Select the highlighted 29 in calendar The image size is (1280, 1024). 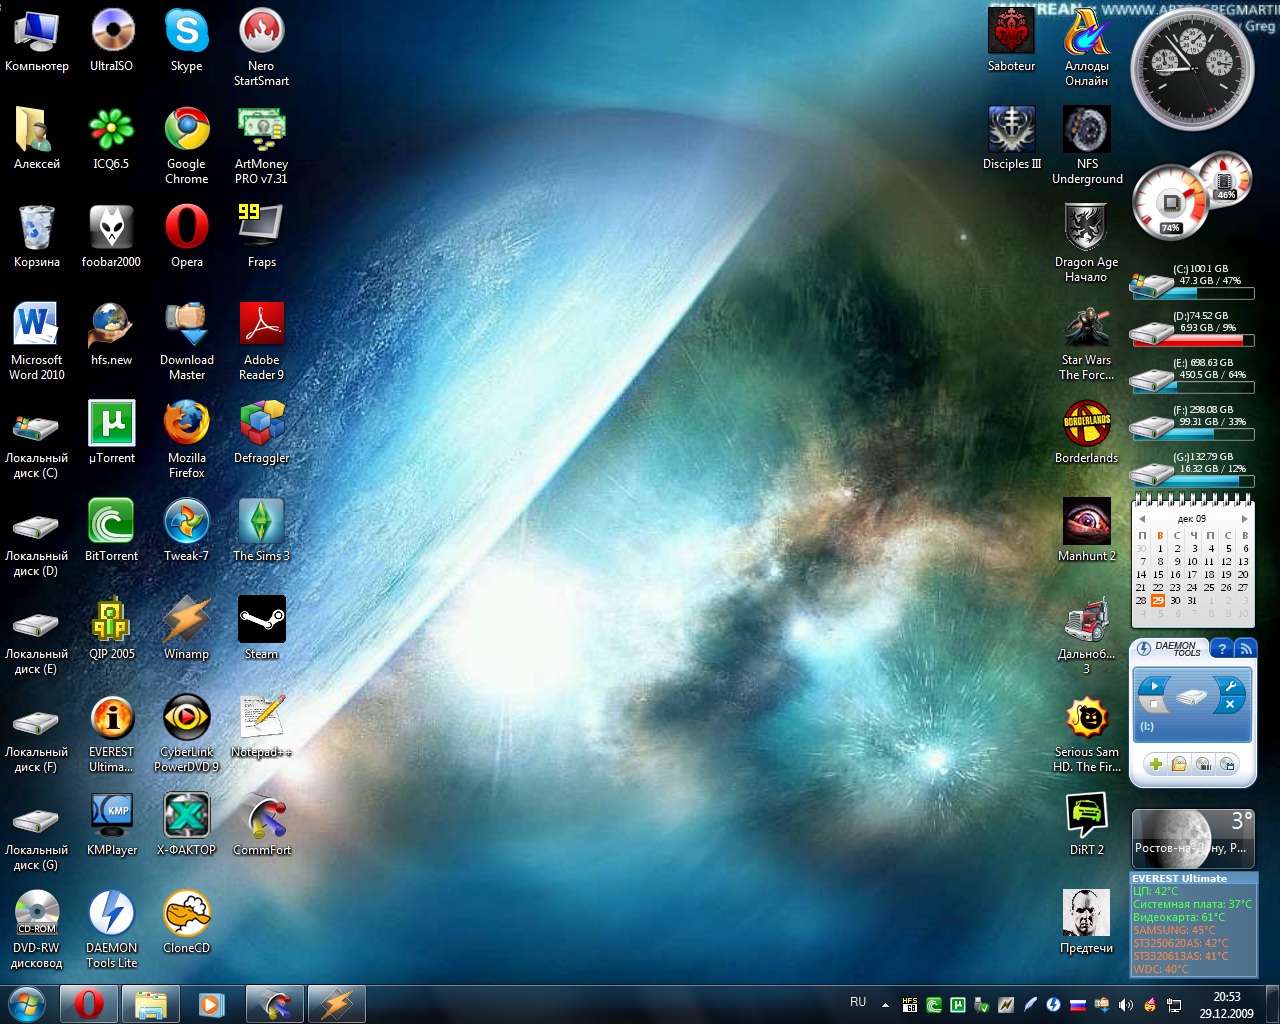coord(1158,600)
